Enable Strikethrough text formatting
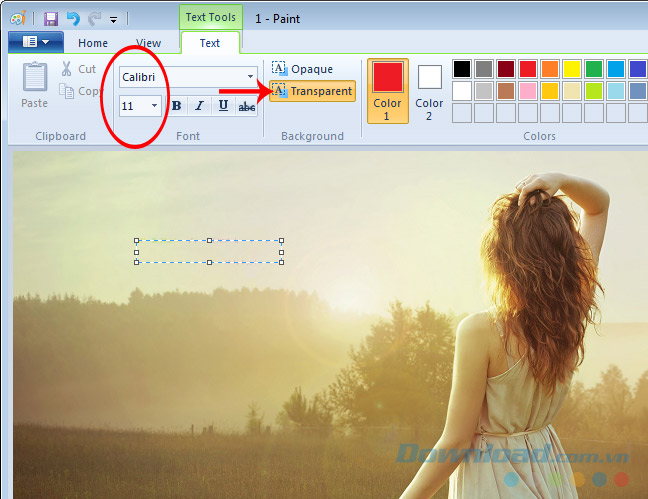Image resolution: width=648 pixels, height=499 pixels. tap(246, 106)
